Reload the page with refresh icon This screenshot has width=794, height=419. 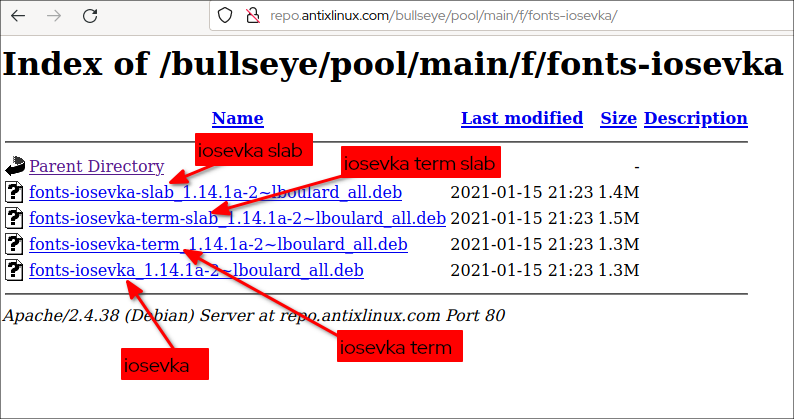point(90,16)
